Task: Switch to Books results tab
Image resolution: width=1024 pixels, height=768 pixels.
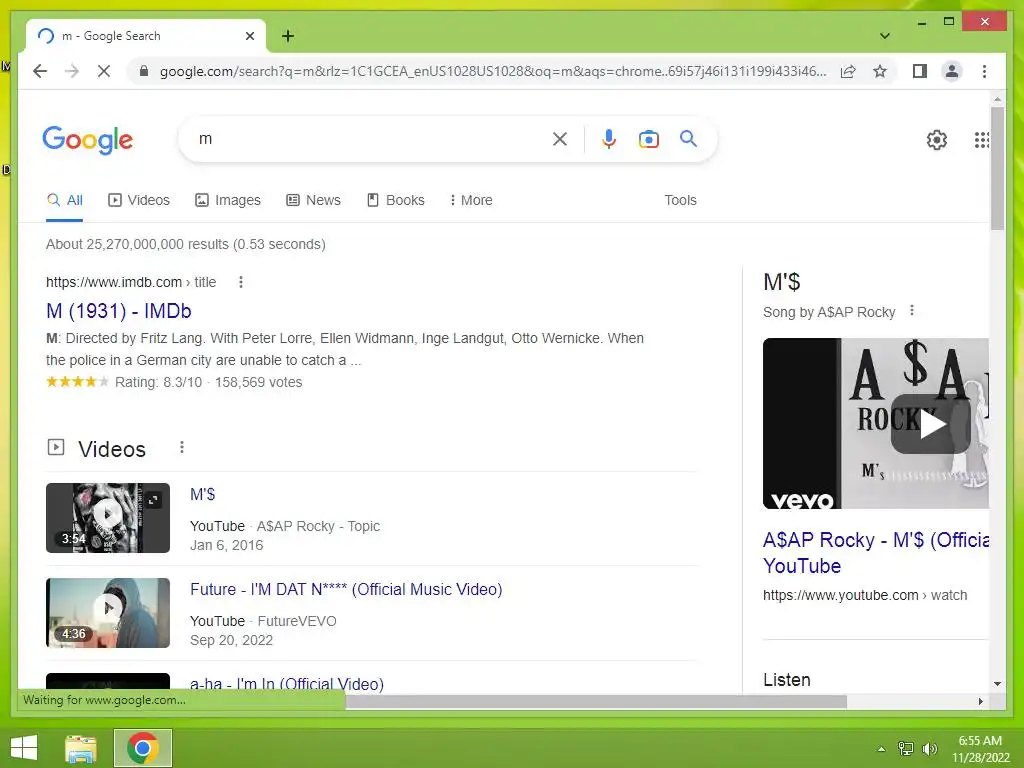Action: click(396, 200)
